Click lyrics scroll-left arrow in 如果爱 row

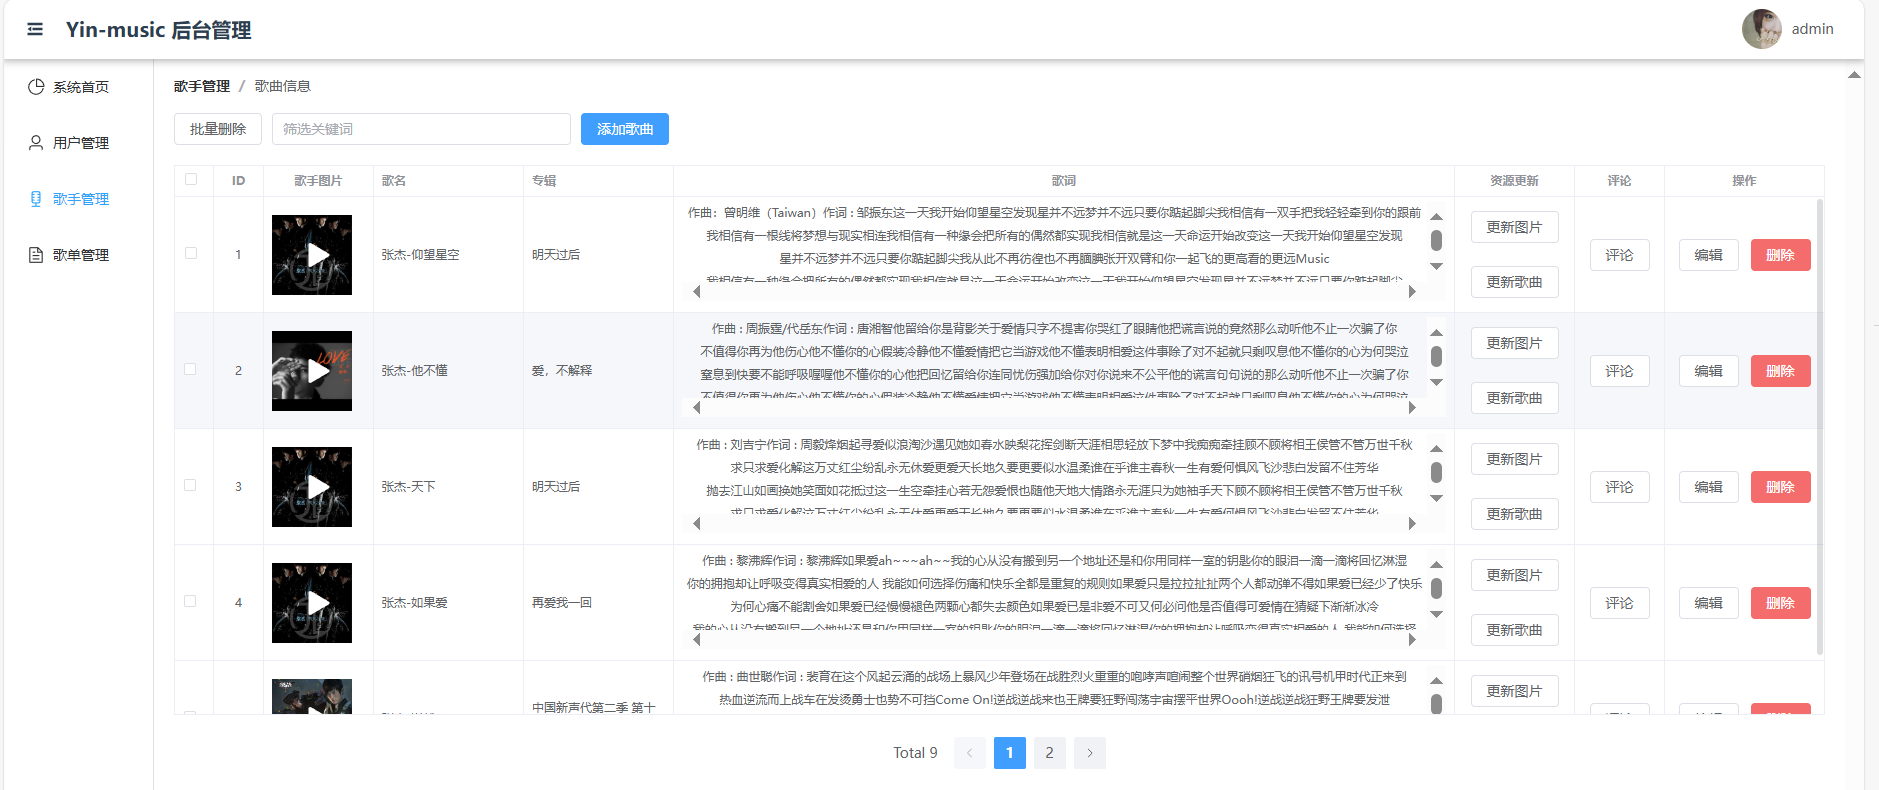tap(697, 640)
